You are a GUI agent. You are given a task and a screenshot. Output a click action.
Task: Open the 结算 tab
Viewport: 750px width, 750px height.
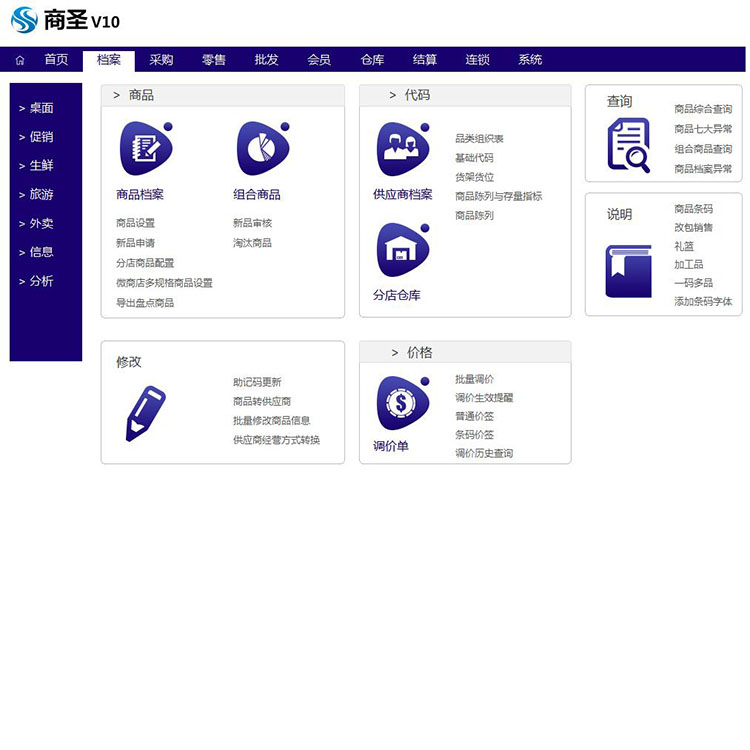point(425,60)
